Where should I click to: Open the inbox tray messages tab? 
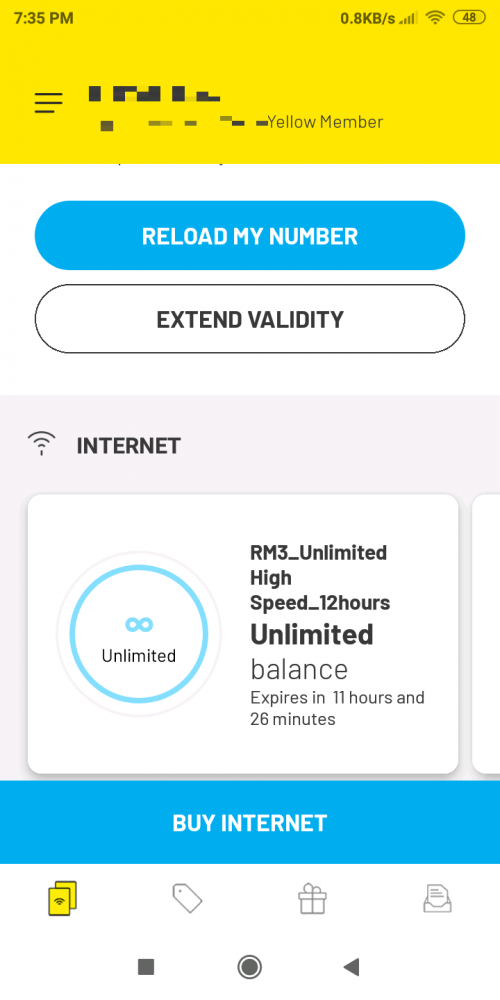click(438, 899)
